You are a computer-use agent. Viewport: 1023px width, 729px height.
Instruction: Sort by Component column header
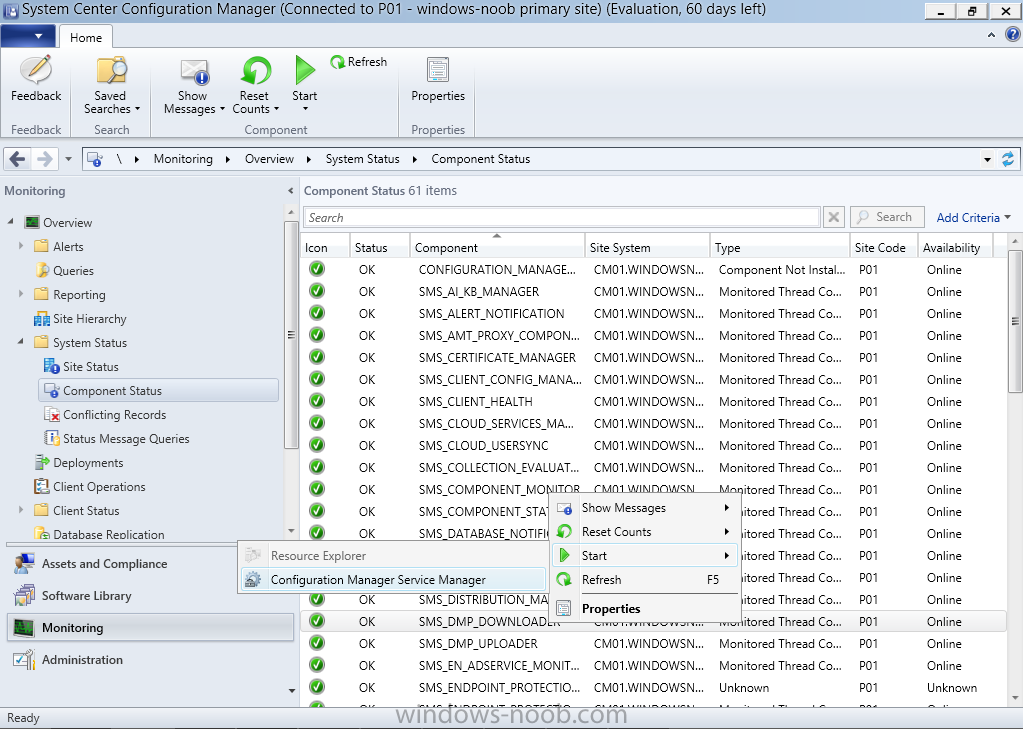point(497,247)
